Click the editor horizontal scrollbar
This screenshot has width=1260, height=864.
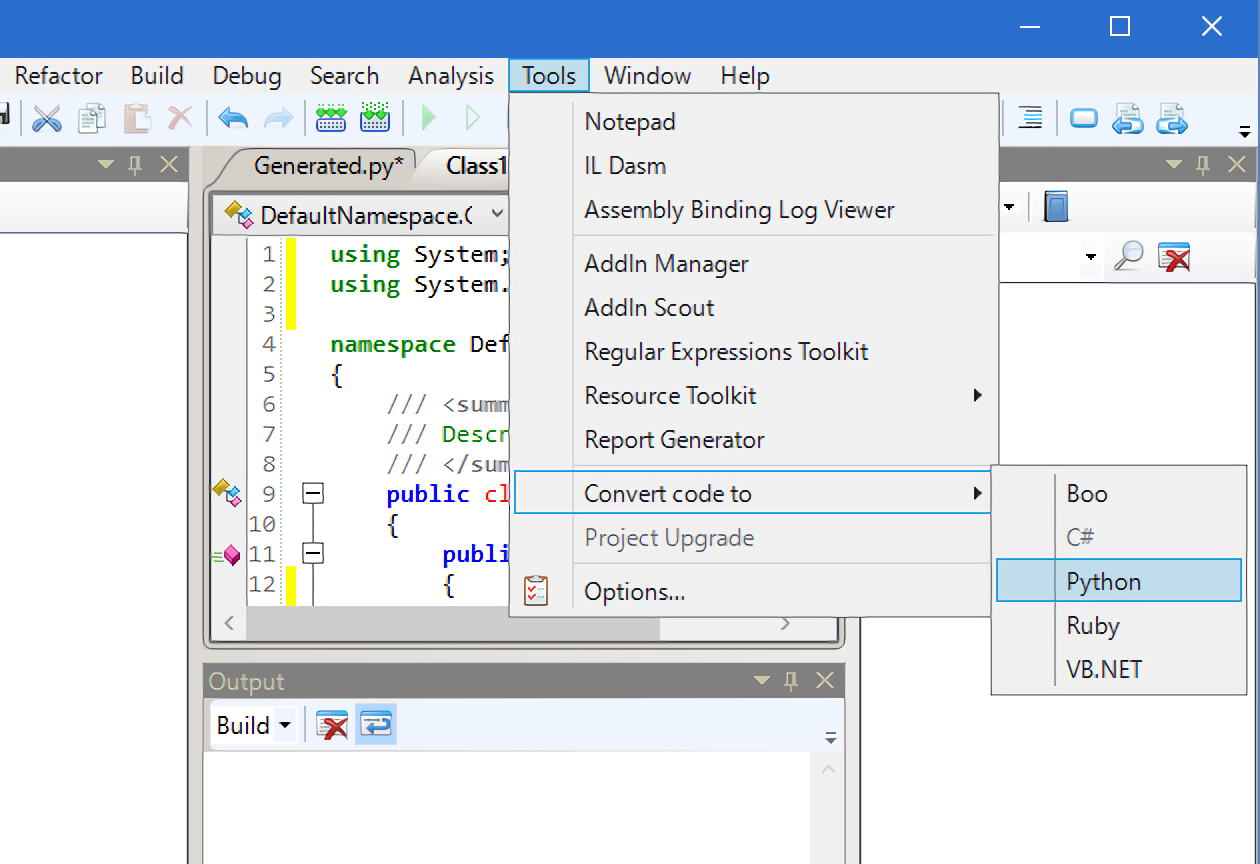[x=452, y=624]
